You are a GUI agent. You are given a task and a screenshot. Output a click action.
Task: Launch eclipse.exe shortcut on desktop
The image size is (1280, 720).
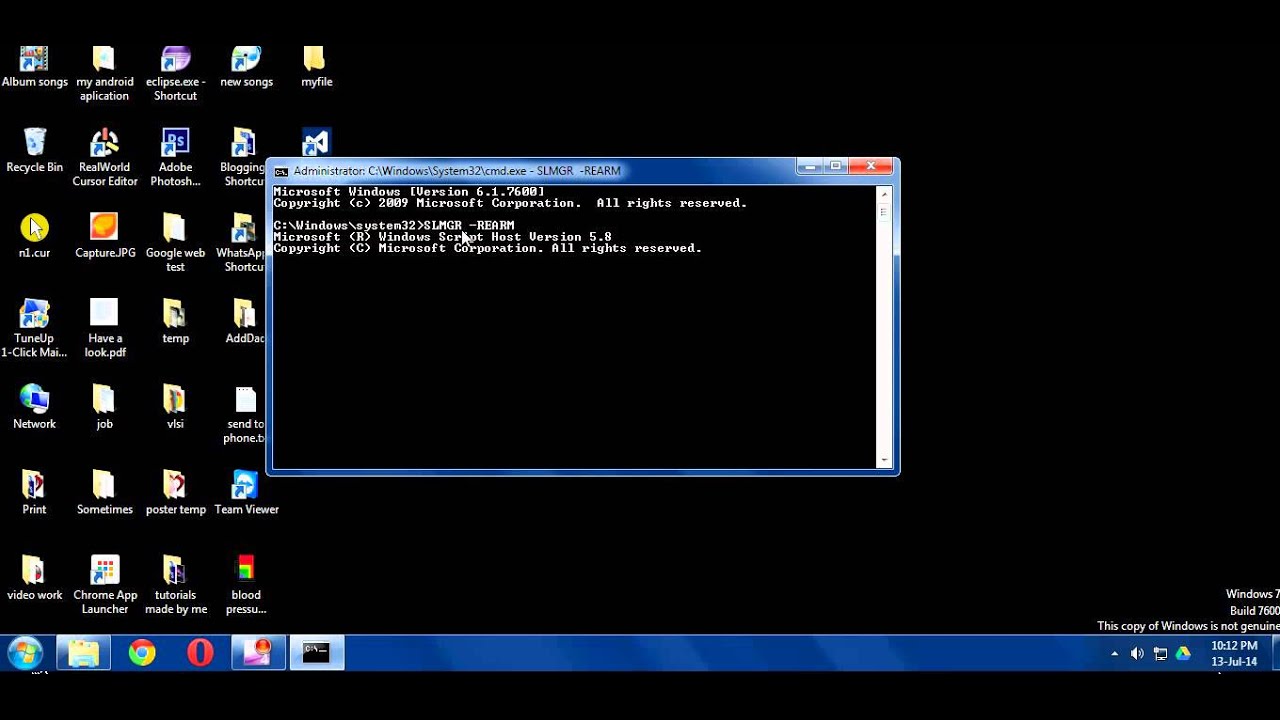(x=175, y=74)
